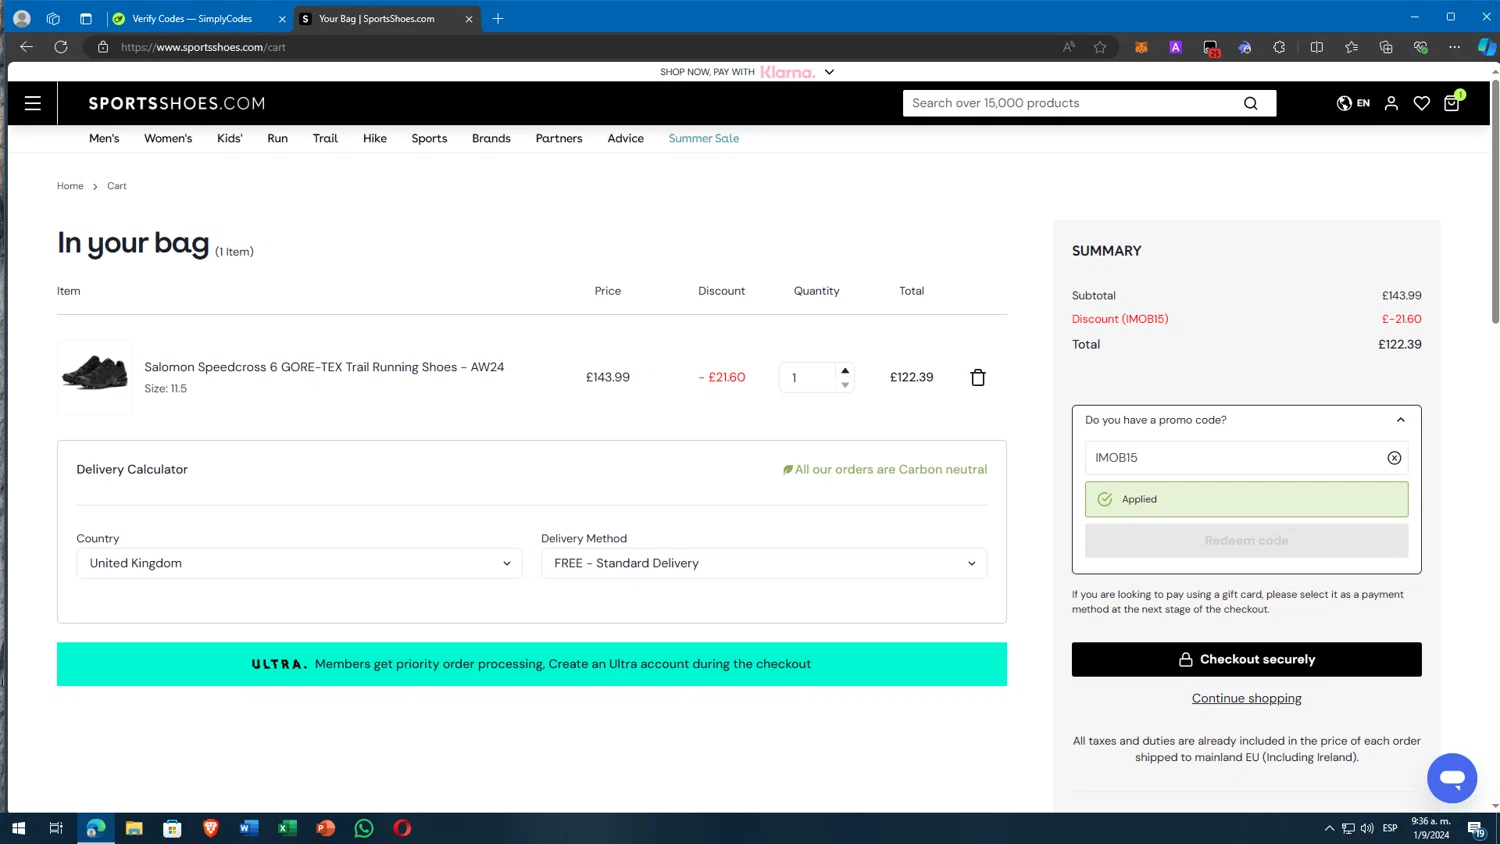Open the Summer Sale menu
This screenshot has width=1500, height=844.
tap(704, 138)
